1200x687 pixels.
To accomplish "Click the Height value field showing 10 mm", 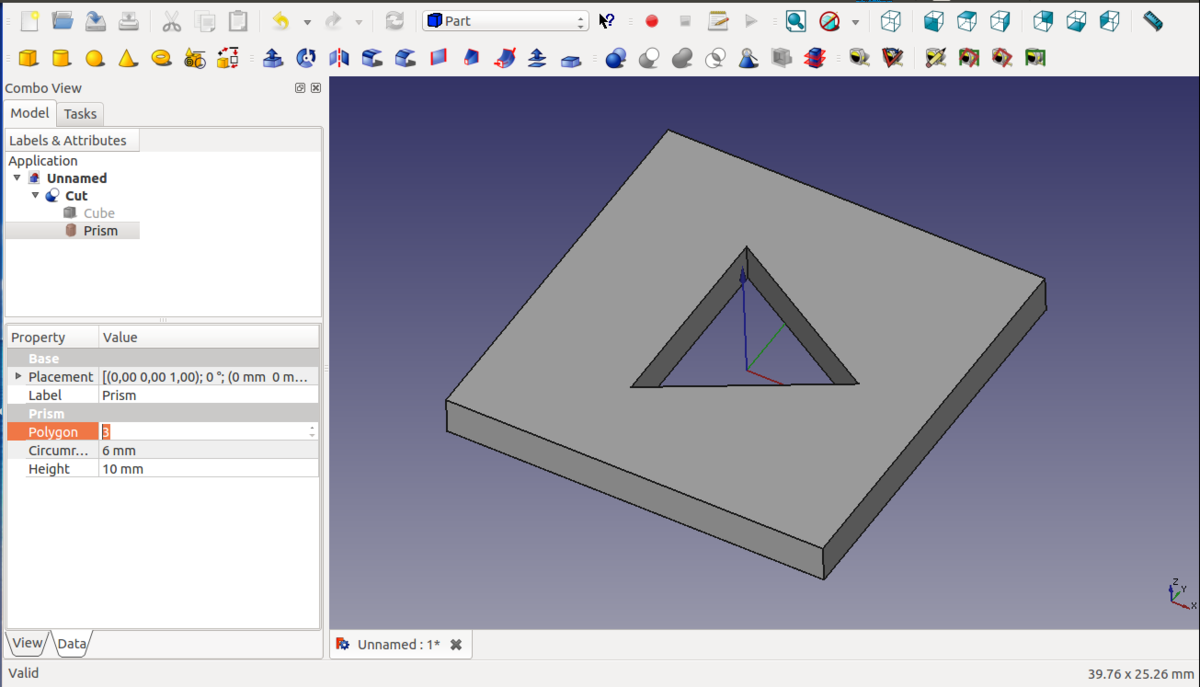I will (x=208, y=469).
